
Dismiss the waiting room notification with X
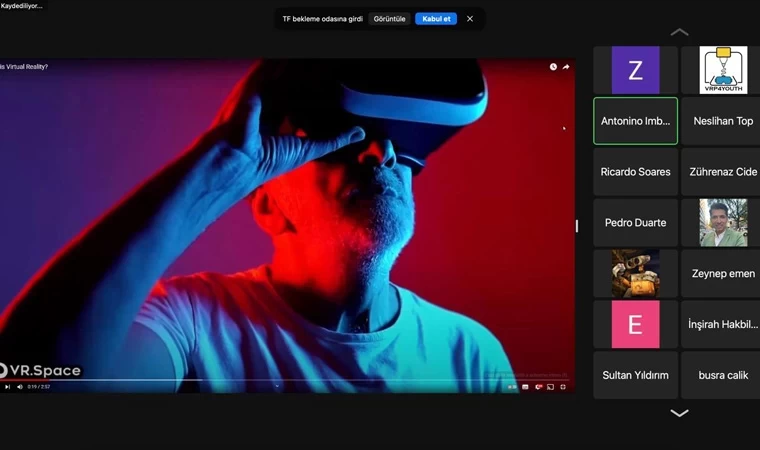(x=470, y=19)
